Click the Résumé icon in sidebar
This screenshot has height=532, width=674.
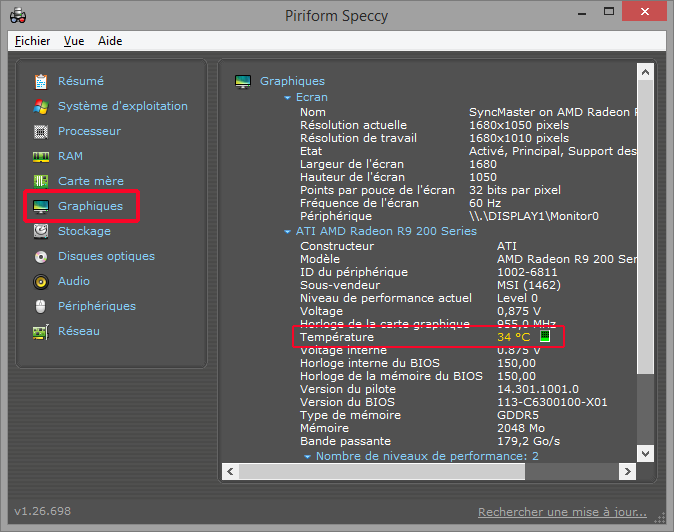coord(41,81)
